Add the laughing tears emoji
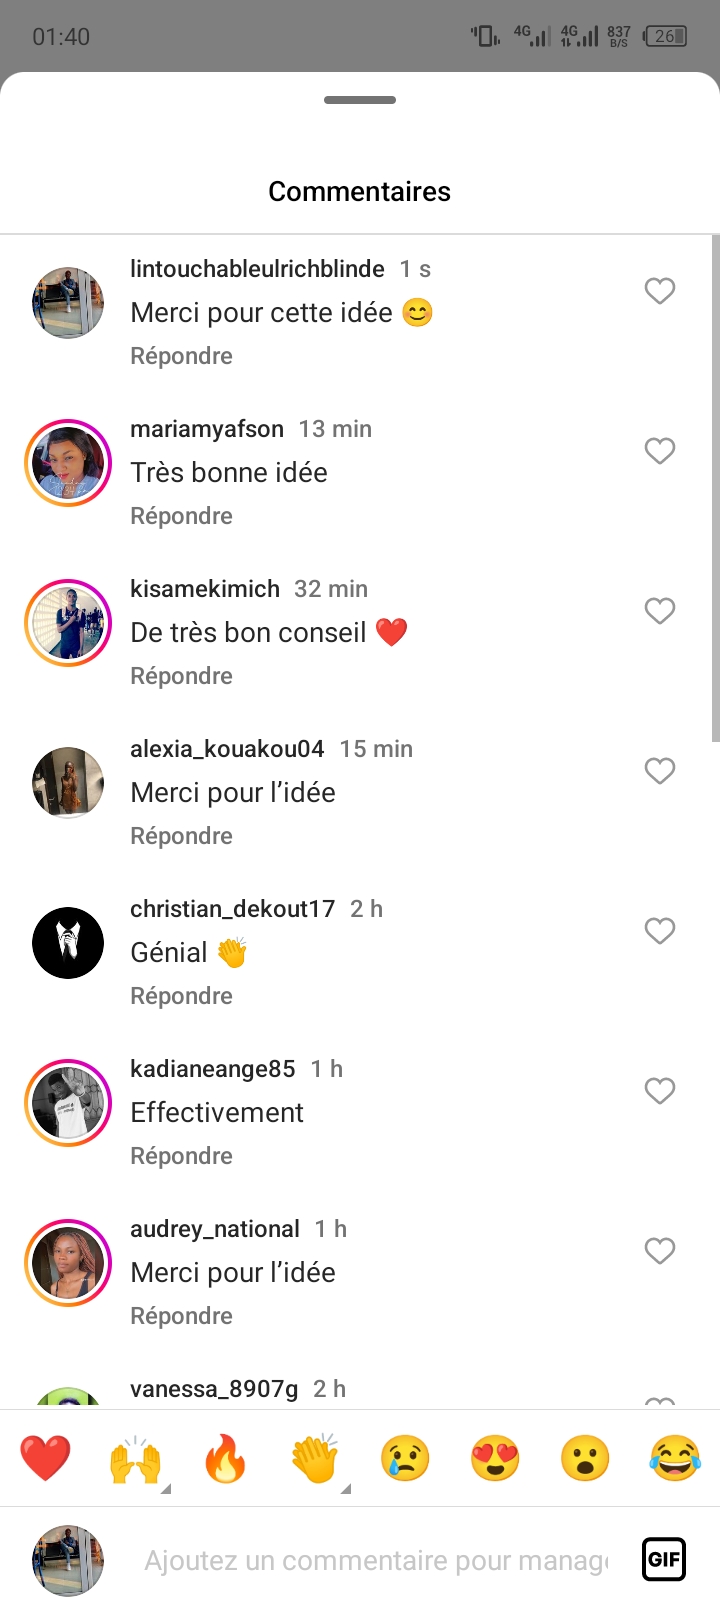The image size is (720, 1611). point(674,1459)
